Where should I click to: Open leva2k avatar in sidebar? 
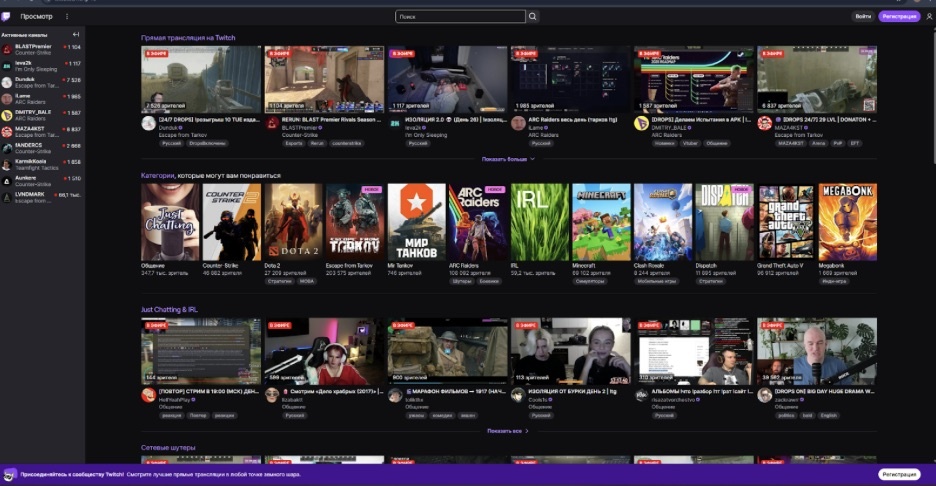coord(7,66)
